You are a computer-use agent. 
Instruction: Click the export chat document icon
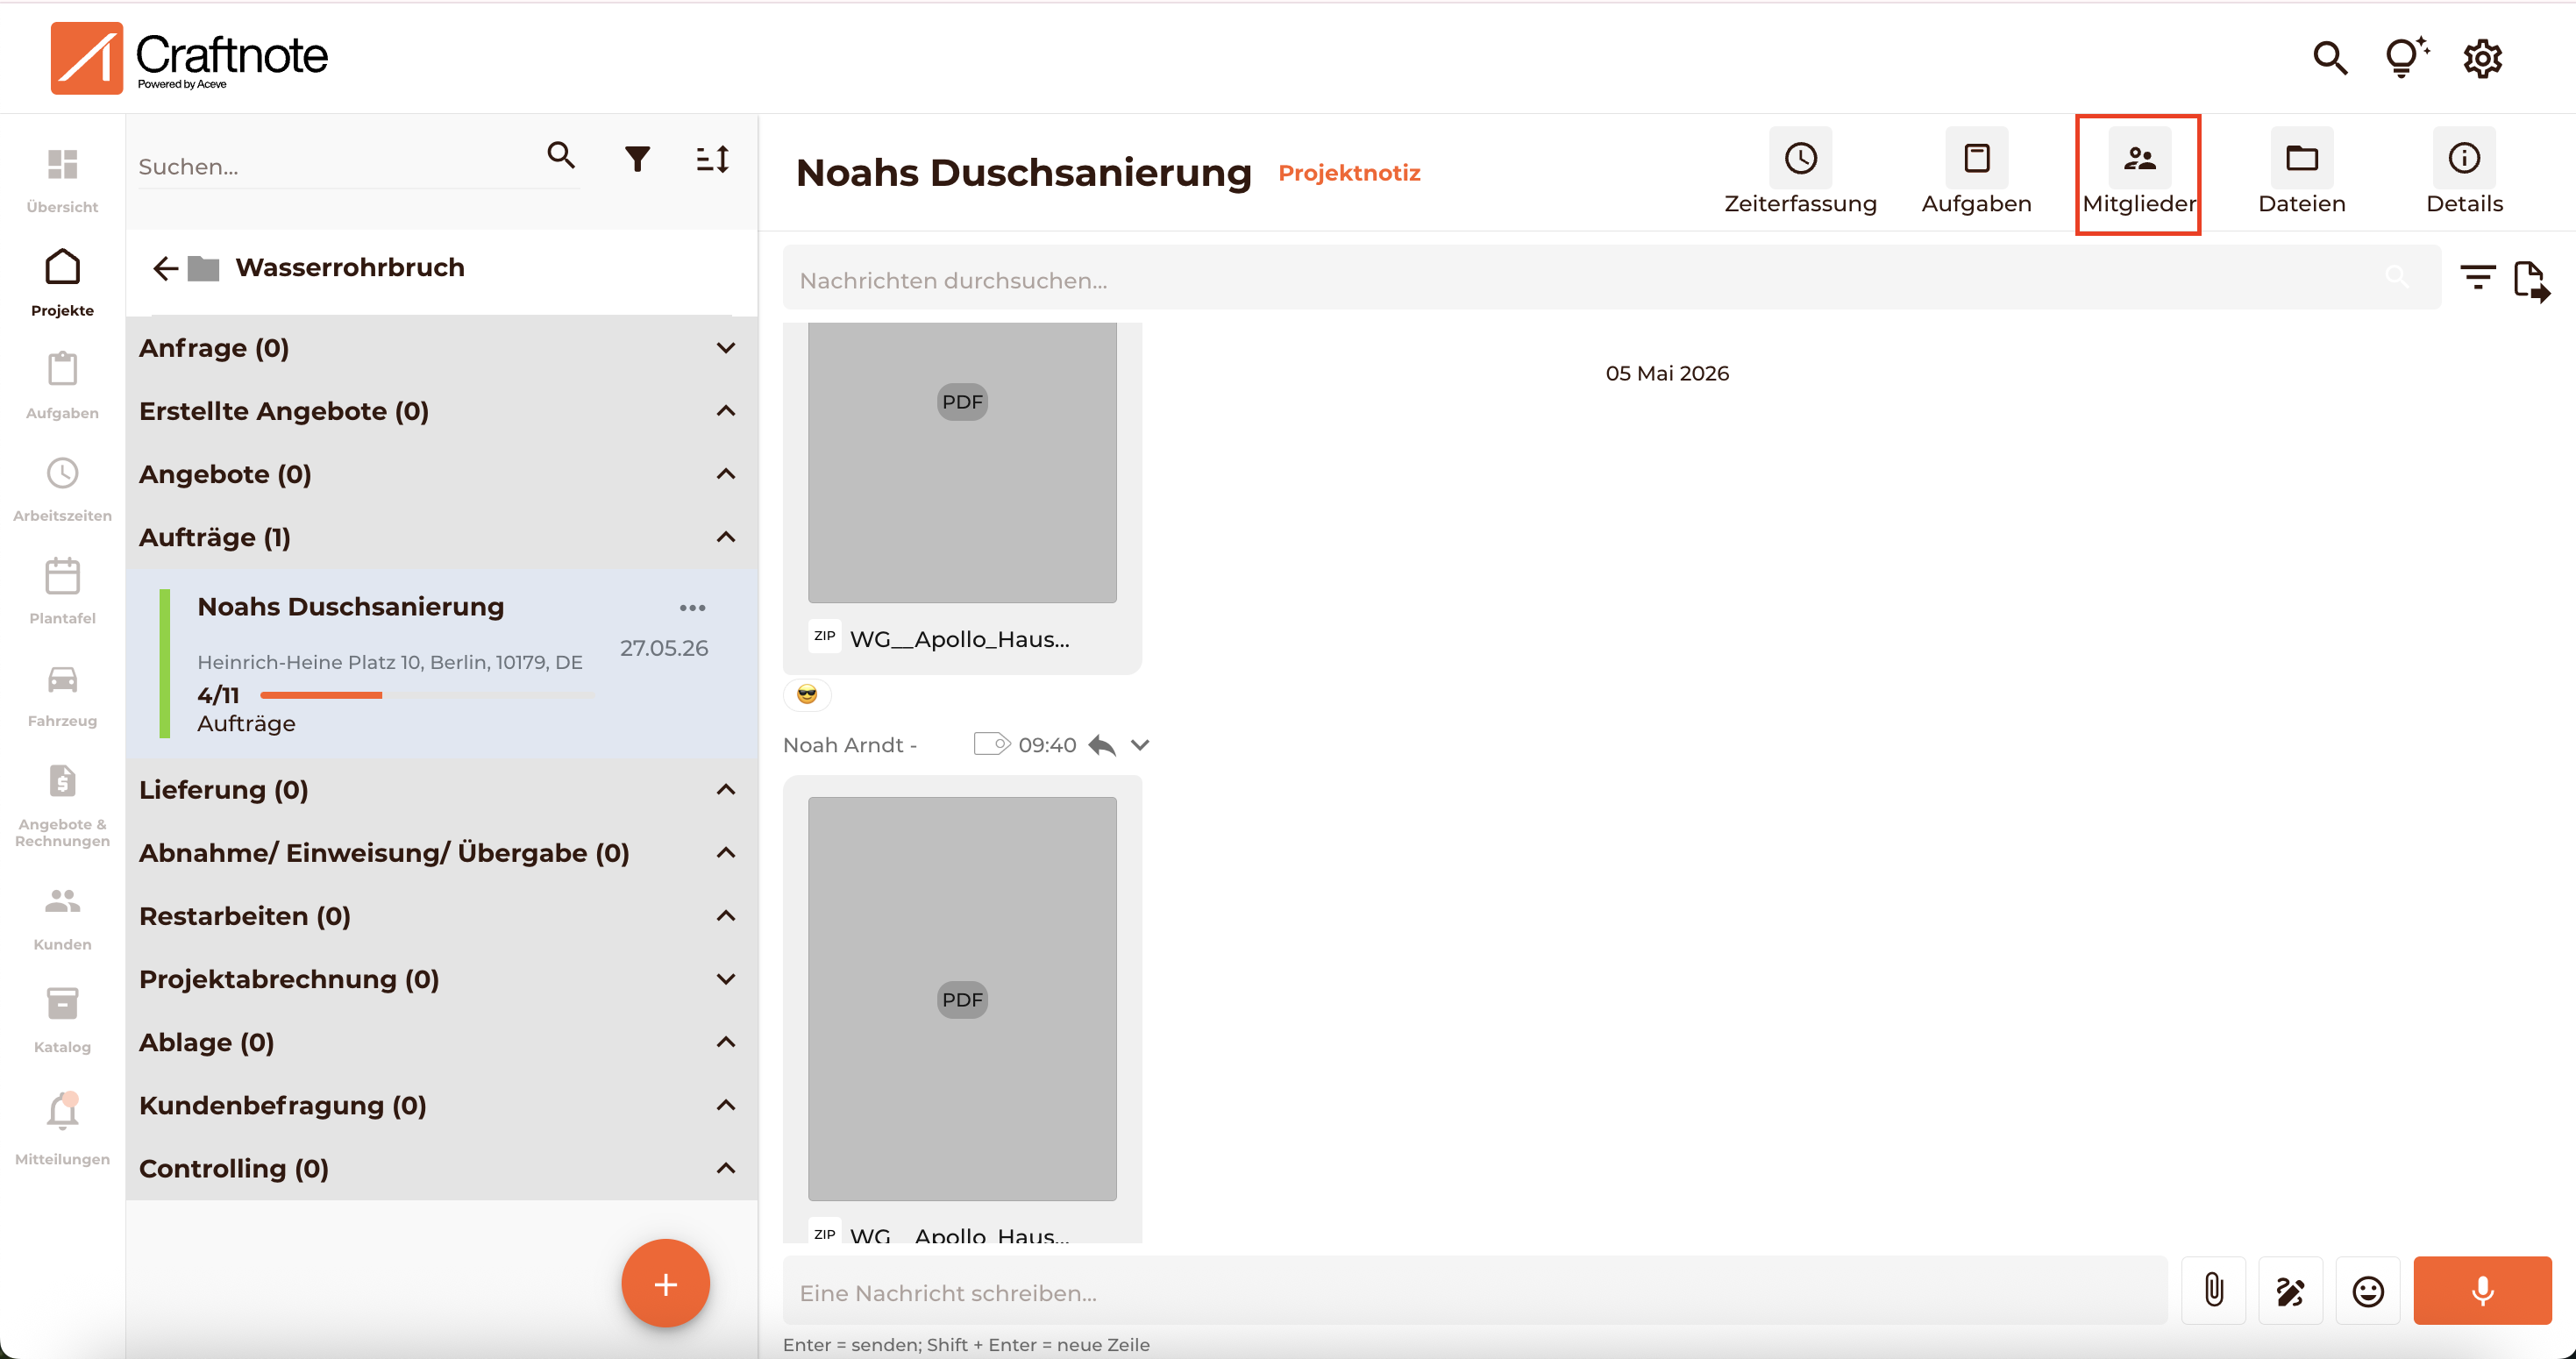coord(2531,280)
